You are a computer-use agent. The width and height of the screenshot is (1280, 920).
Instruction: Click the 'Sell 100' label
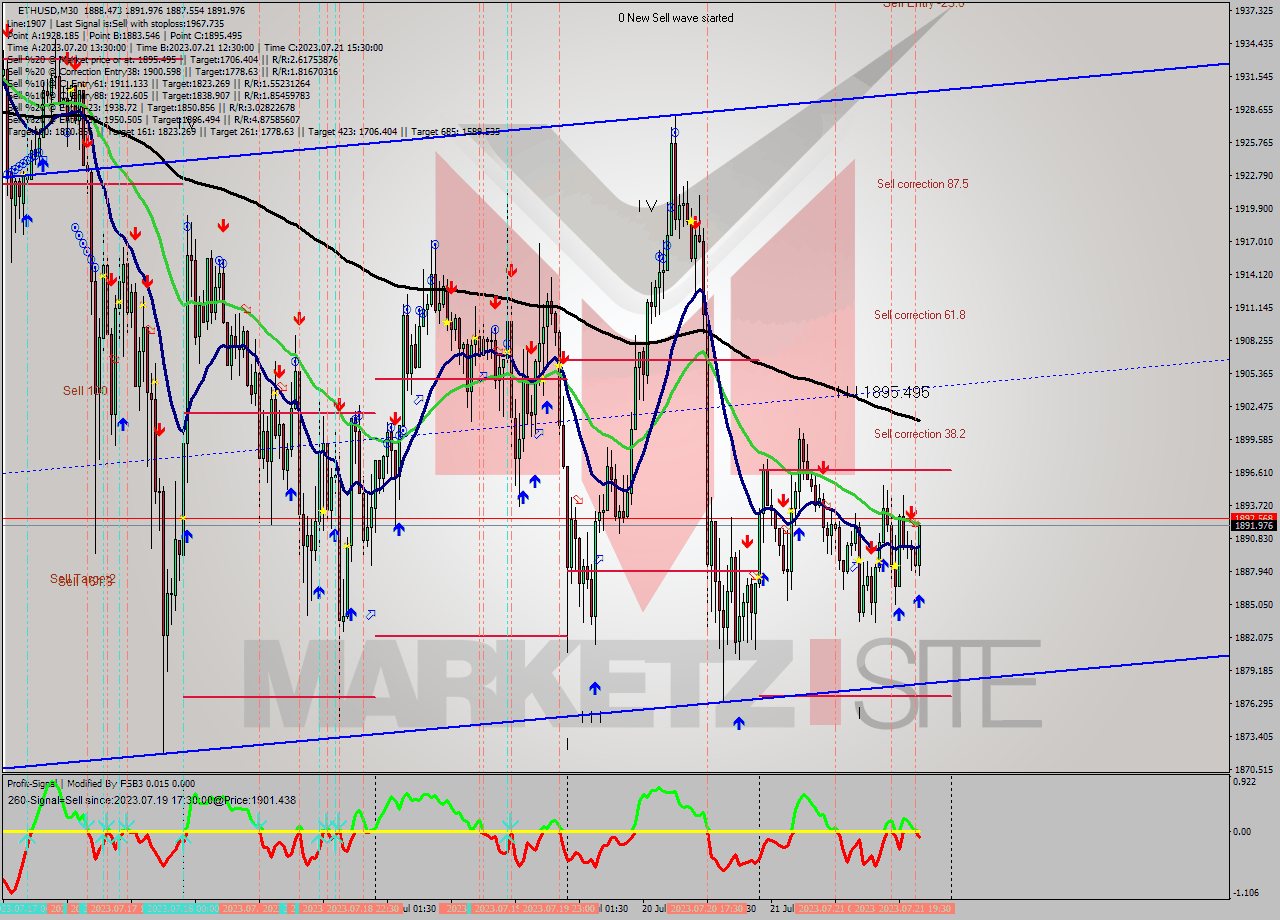[x=85, y=391]
